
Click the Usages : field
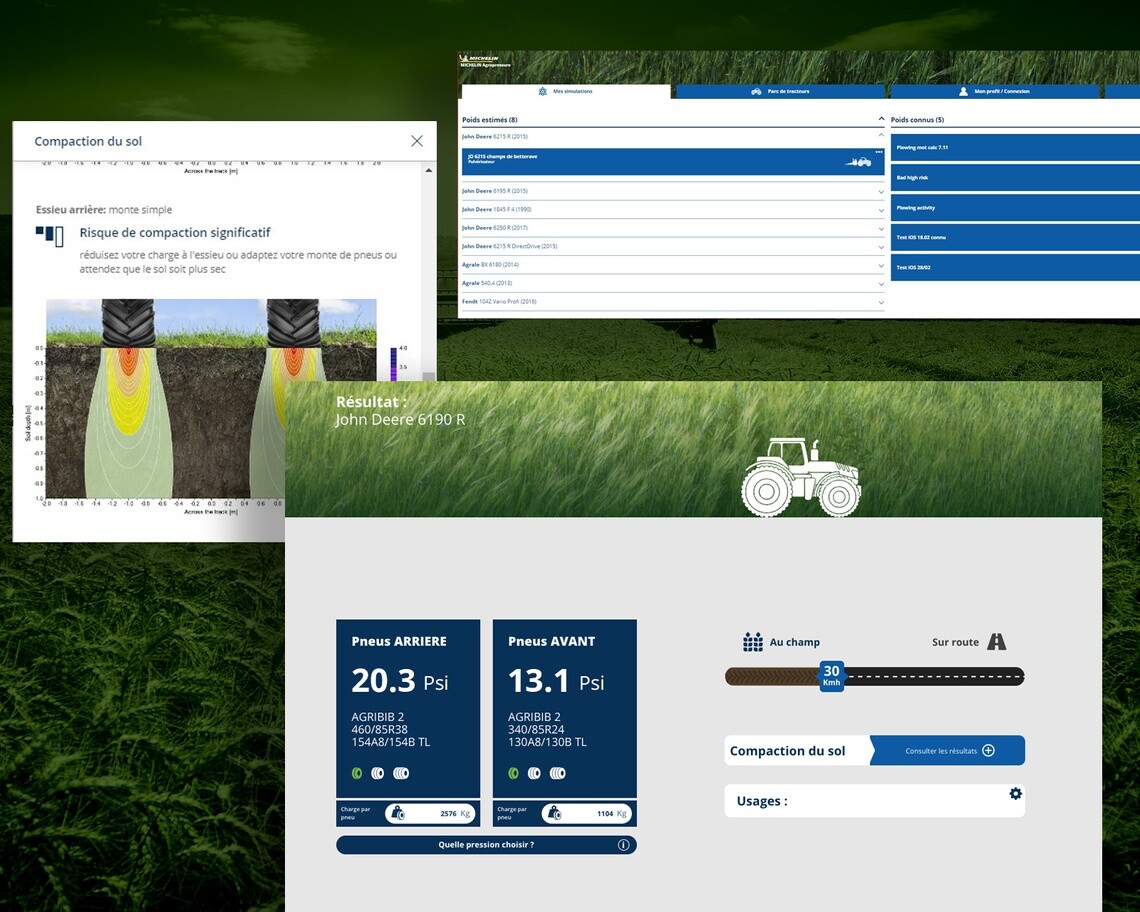(x=875, y=801)
